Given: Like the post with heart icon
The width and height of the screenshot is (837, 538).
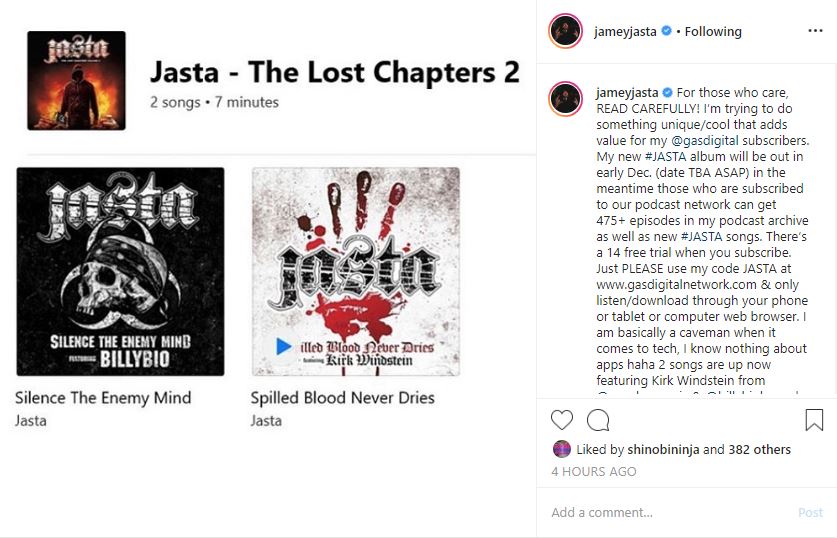Looking at the screenshot, I should pyautogui.click(x=562, y=420).
